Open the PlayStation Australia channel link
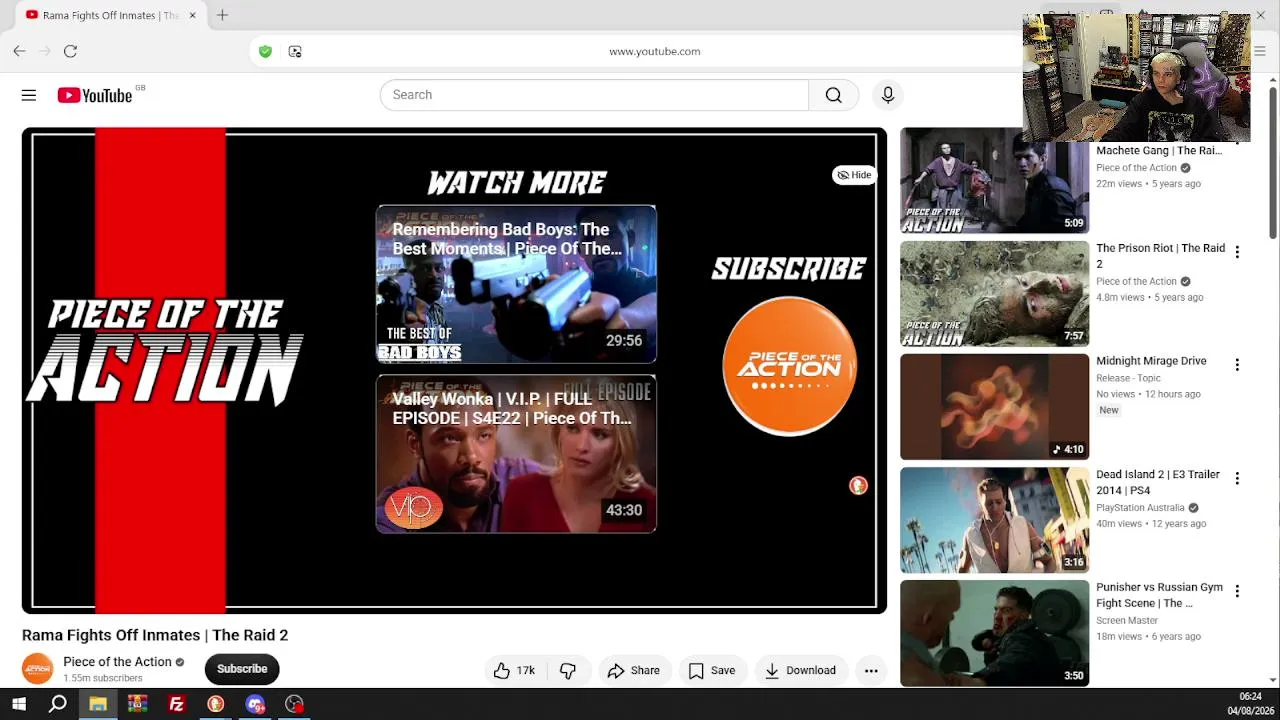This screenshot has width=1280, height=720. [x=1140, y=508]
